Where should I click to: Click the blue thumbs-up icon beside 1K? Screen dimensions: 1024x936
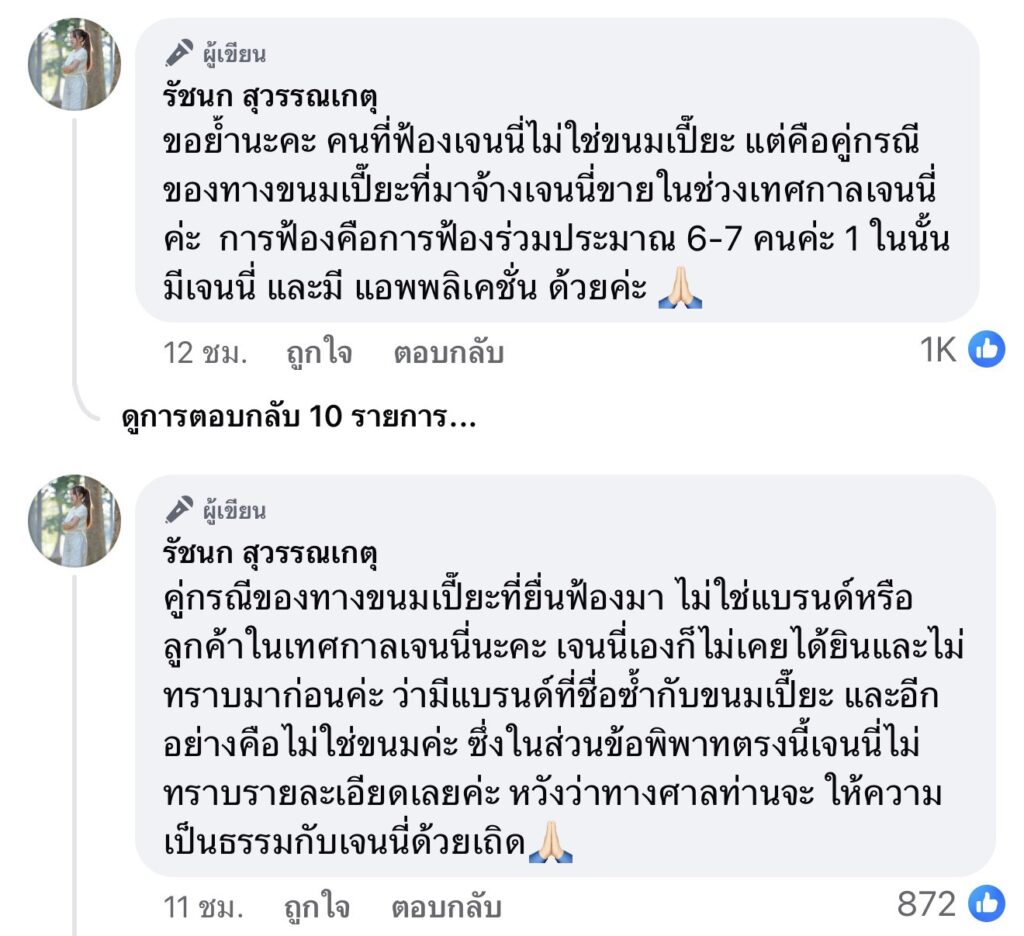986,350
